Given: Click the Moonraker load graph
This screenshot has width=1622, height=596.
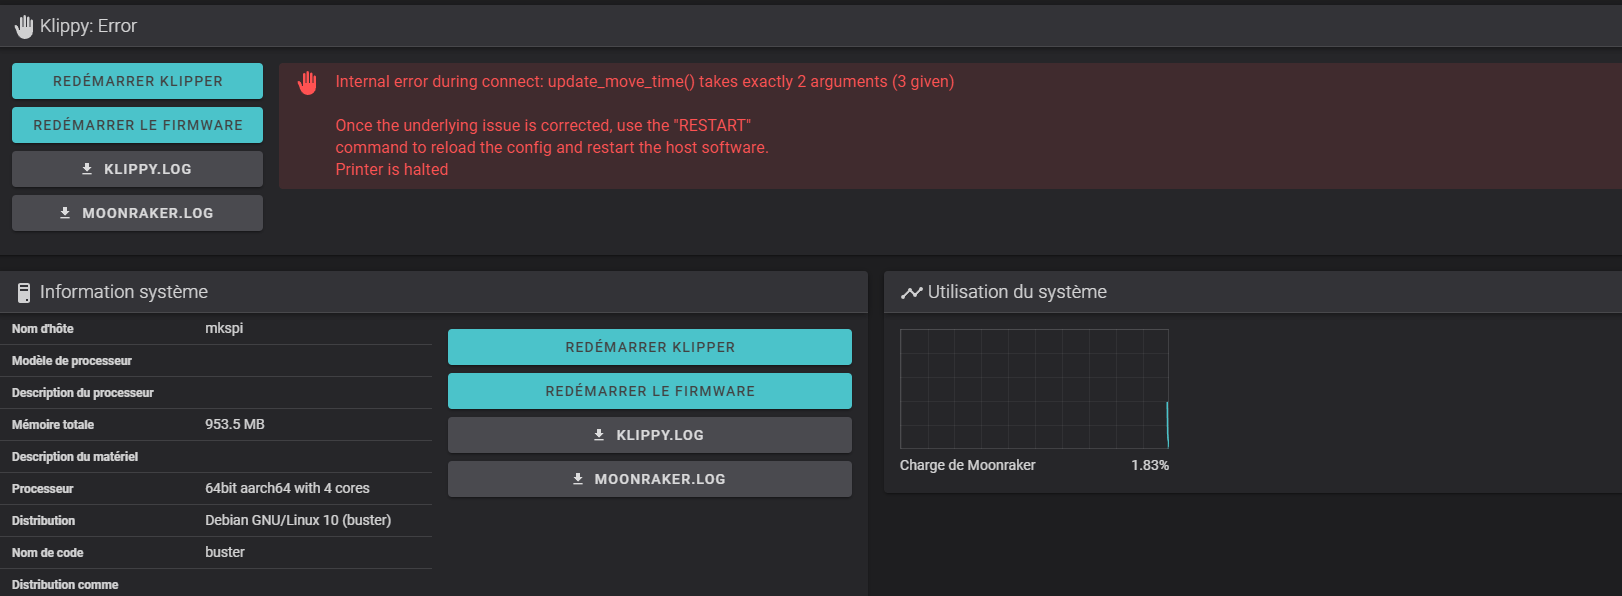Looking at the screenshot, I should coord(1034,389).
